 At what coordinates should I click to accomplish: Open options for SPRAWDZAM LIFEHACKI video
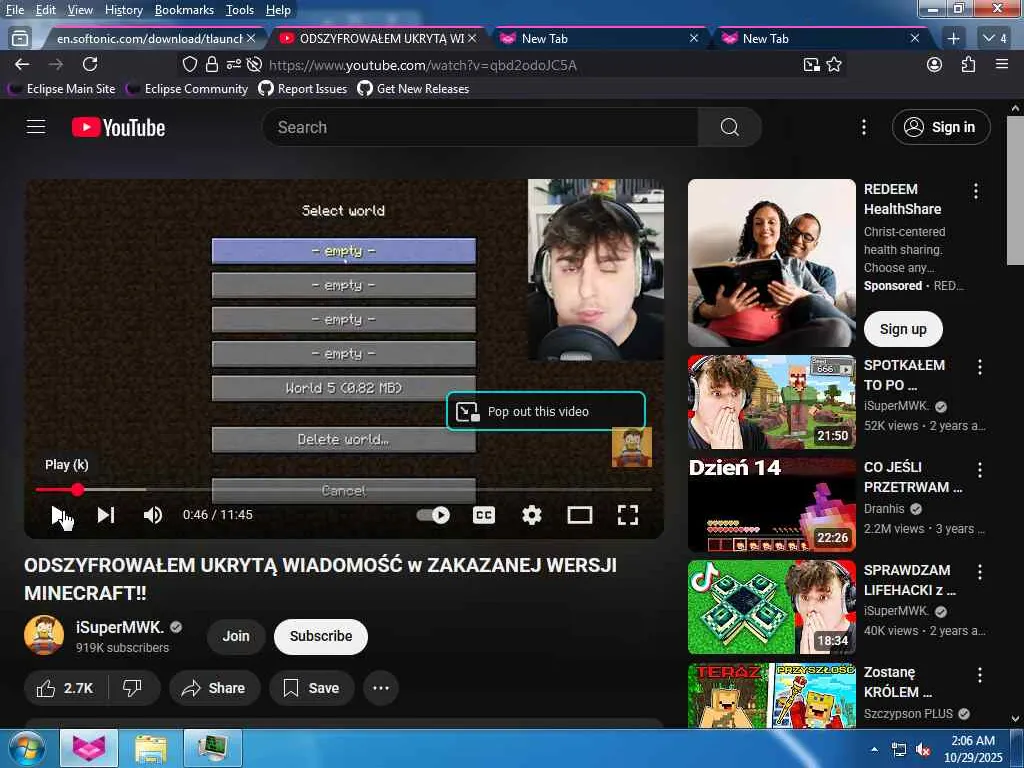pos(980,572)
